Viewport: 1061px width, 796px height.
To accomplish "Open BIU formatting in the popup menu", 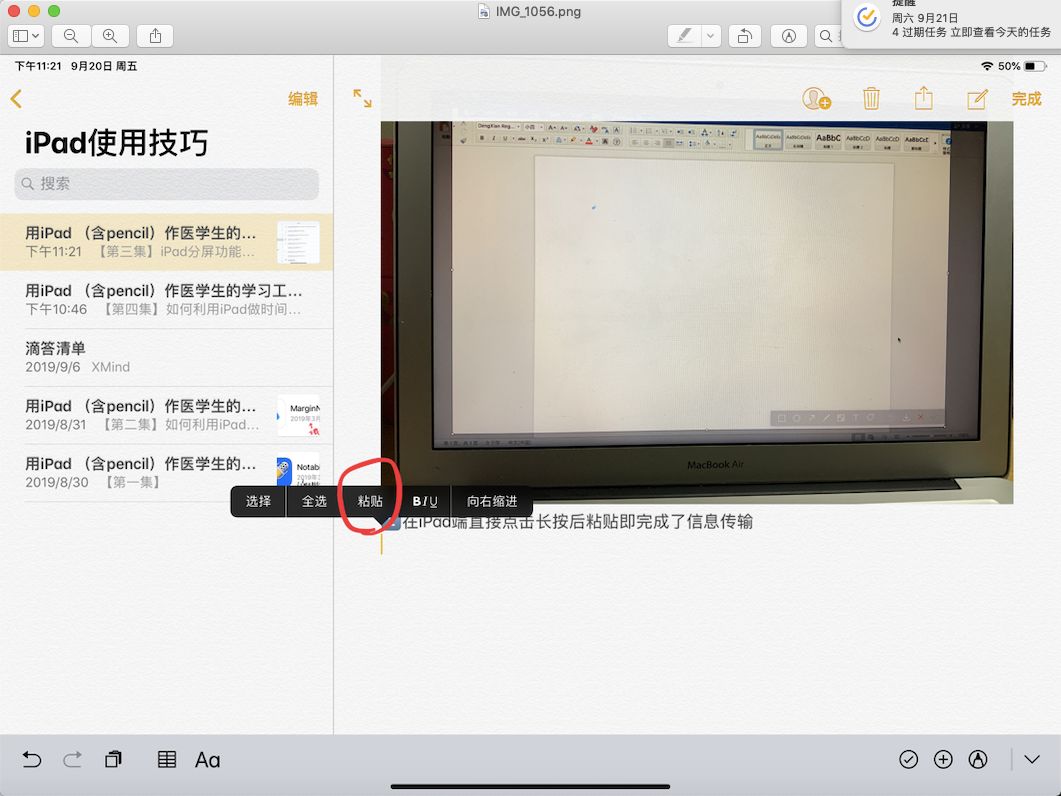I will (x=425, y=502).
